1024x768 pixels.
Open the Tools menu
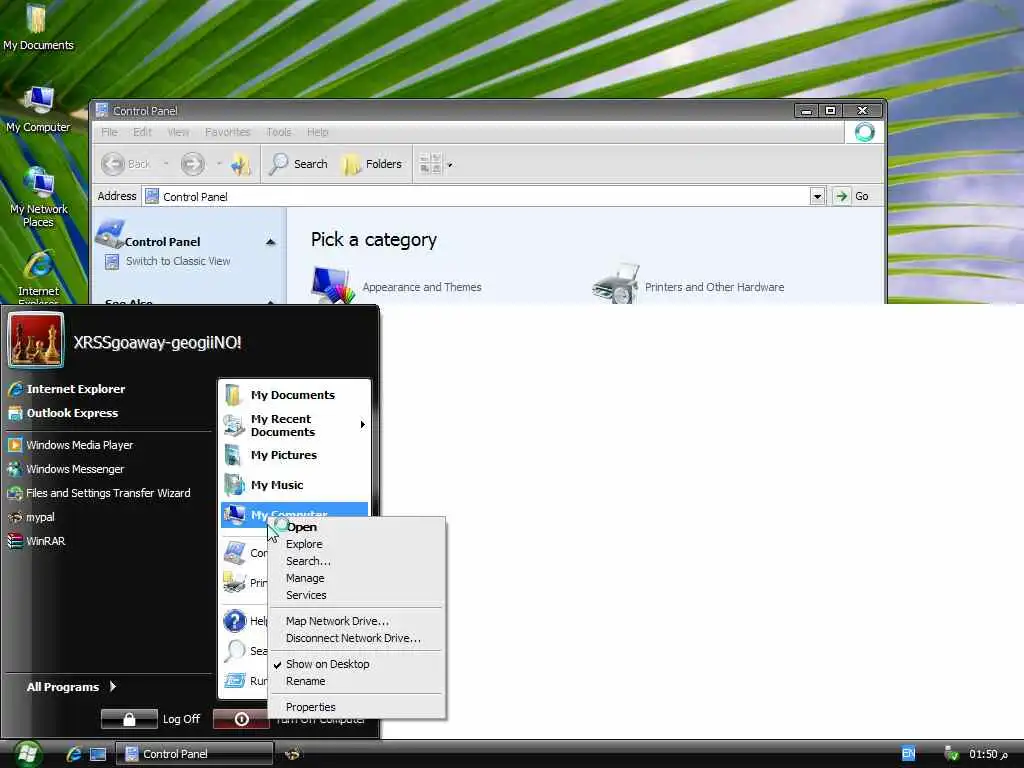coord(279,132)
